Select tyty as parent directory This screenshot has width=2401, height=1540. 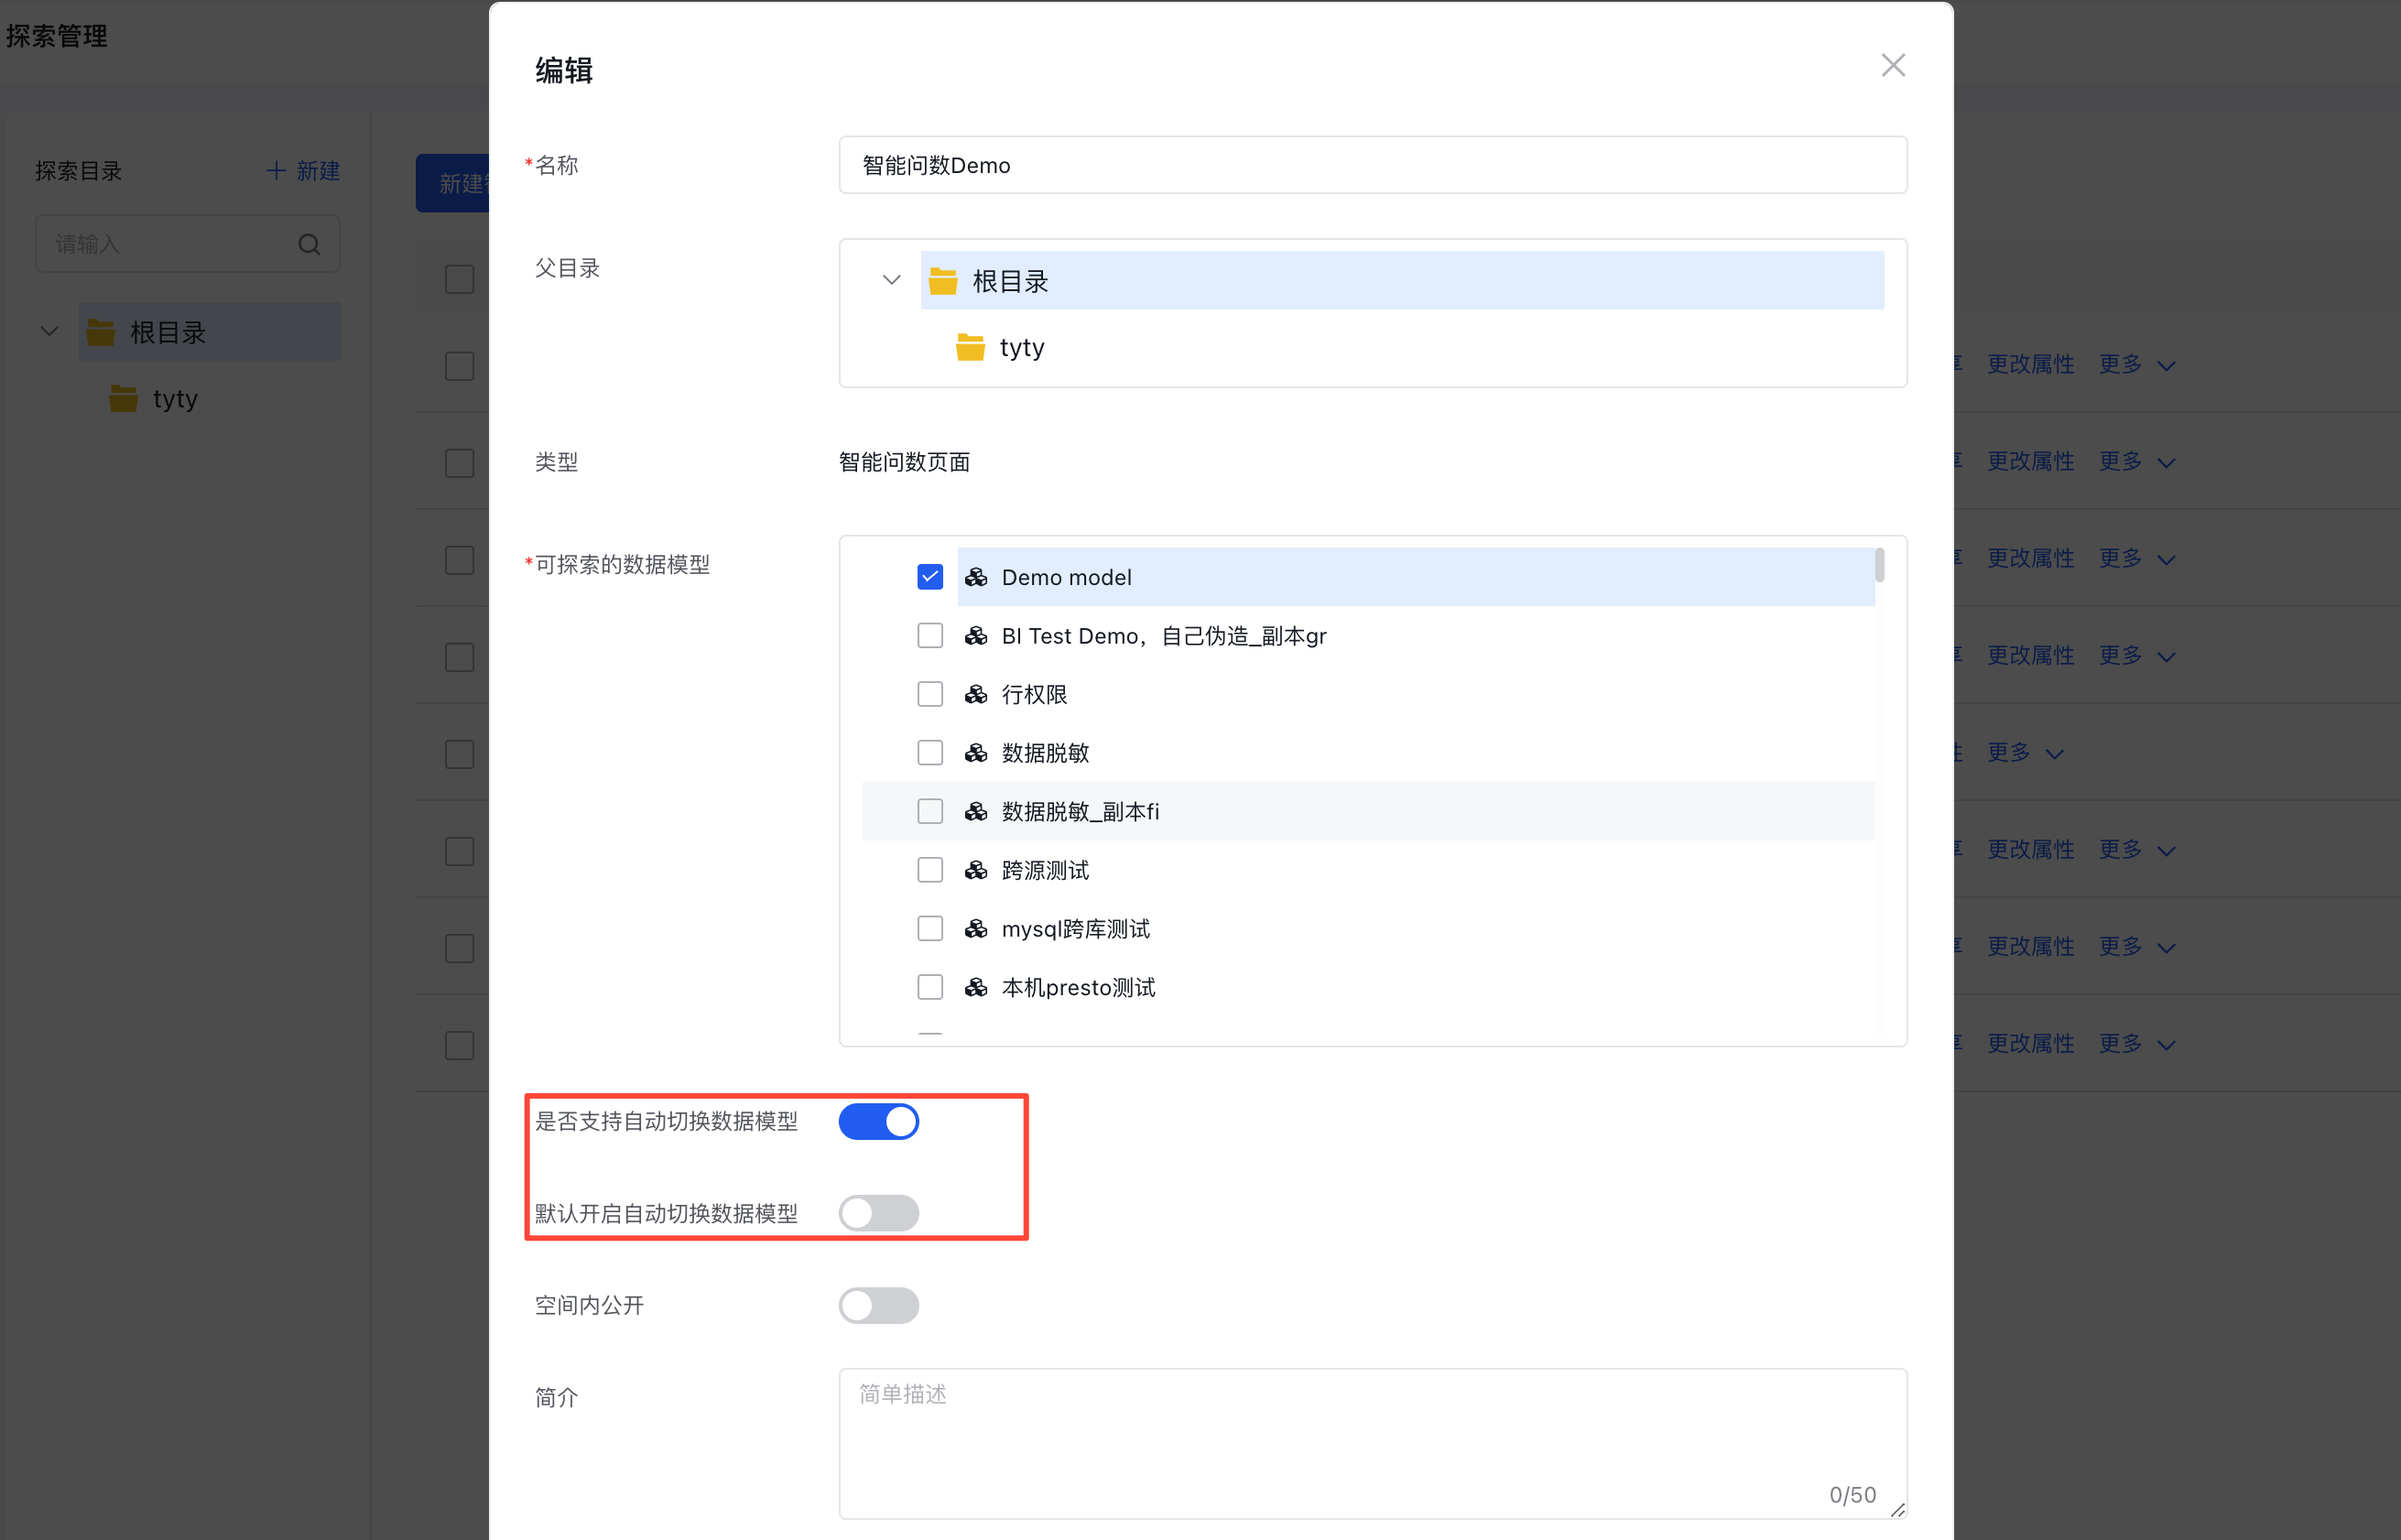pos(1021,347)
